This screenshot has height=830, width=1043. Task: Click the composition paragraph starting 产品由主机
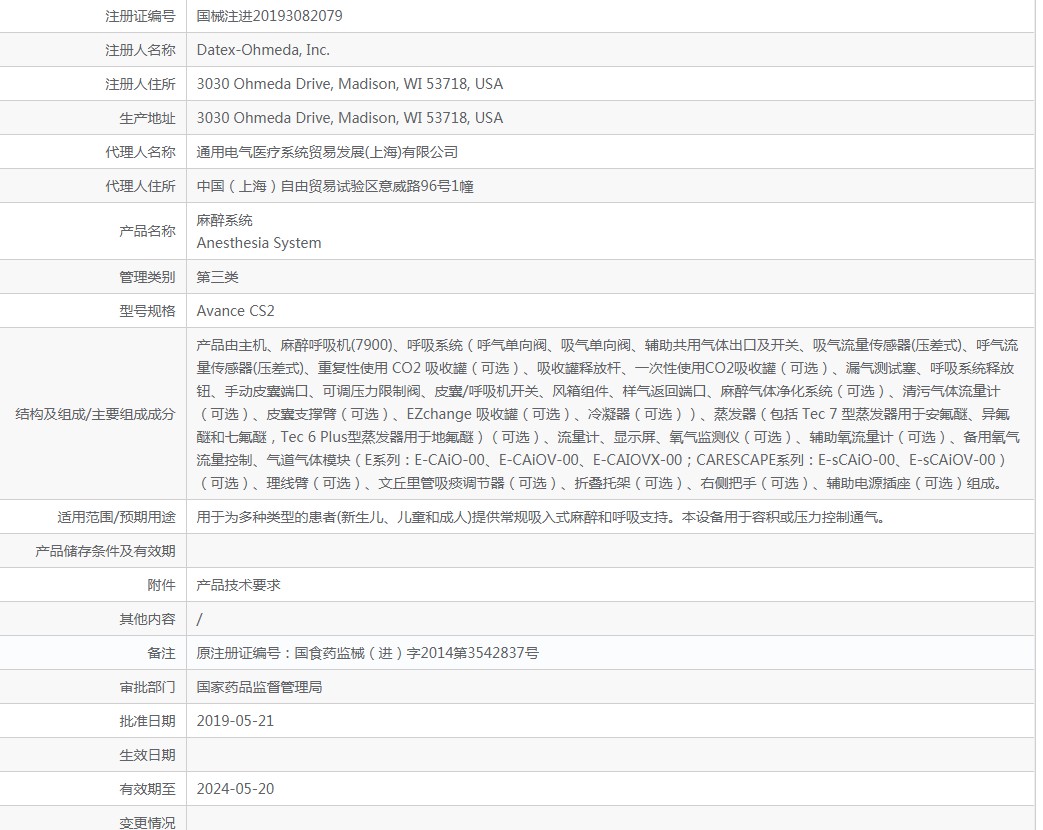[x=608, y=414]
